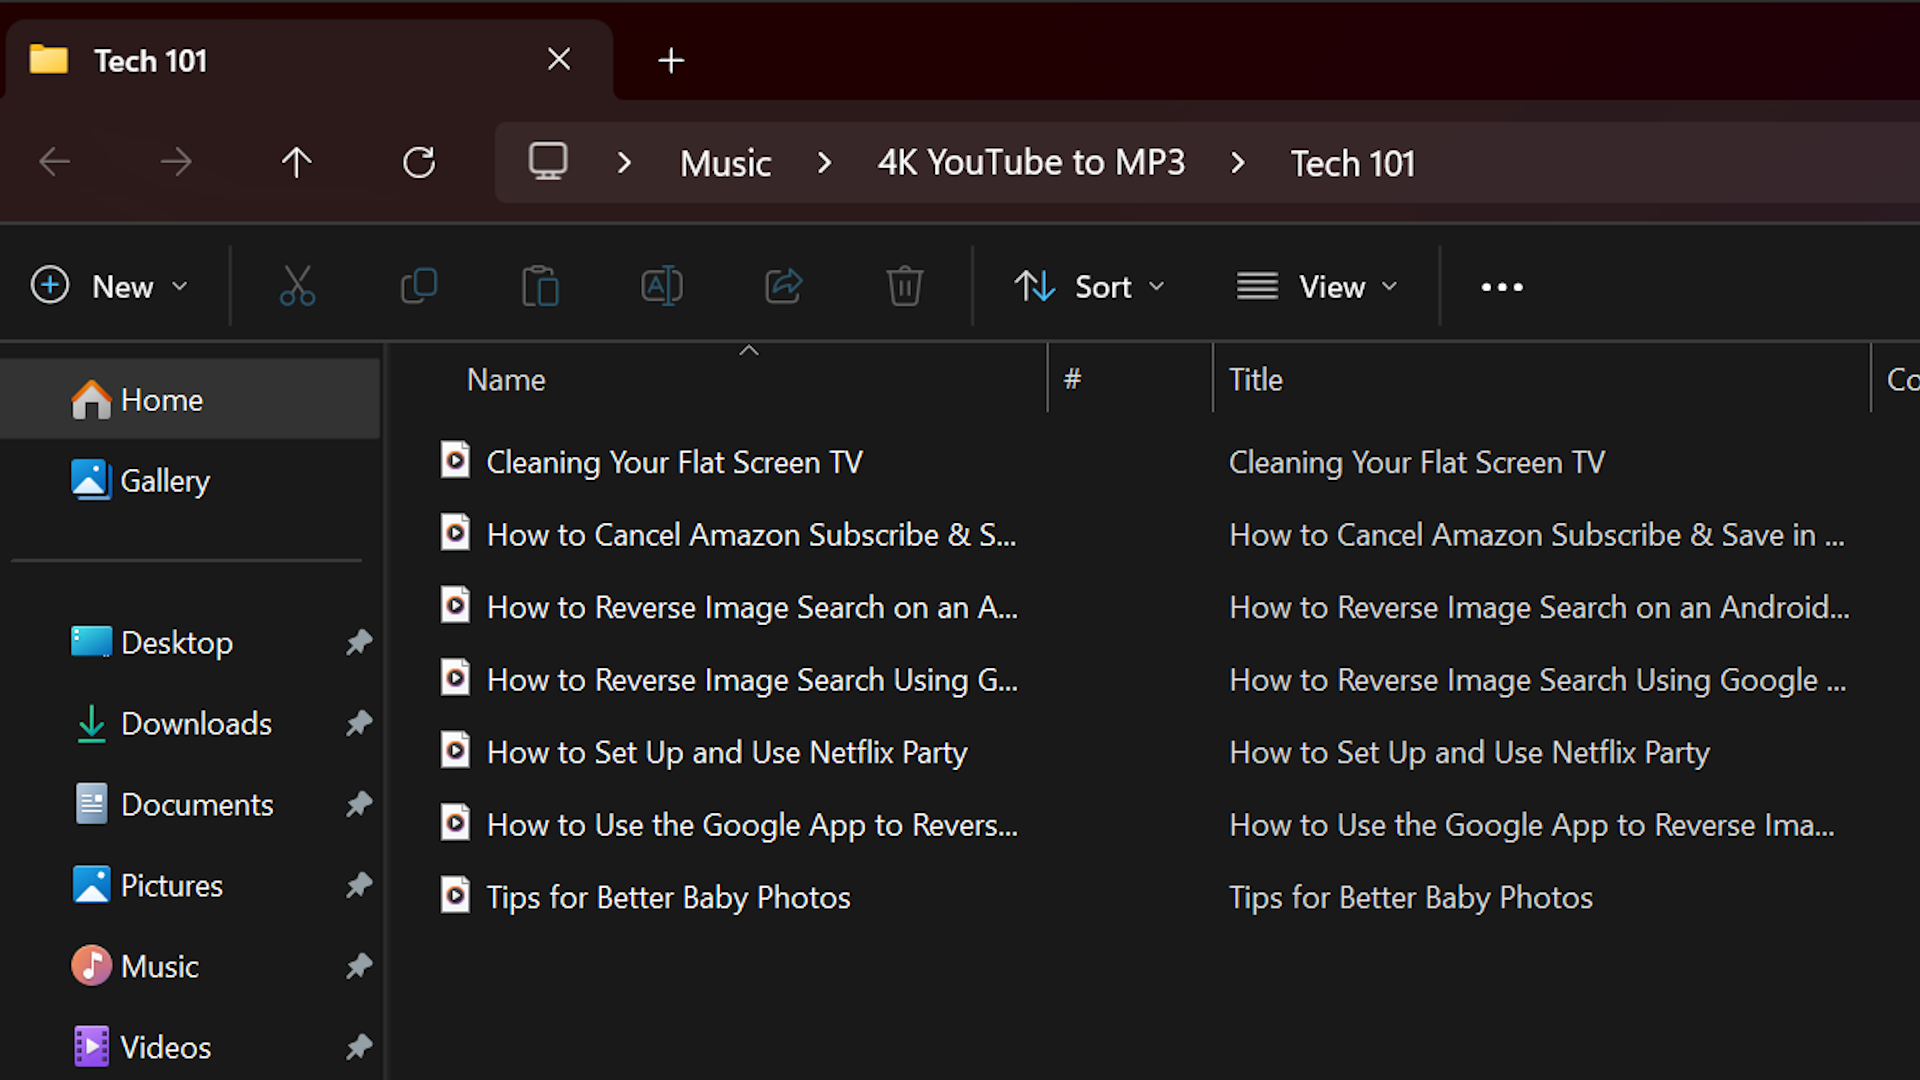
Task: Select file Cleaning Your Flat Screen TV
Action: (674, 462)
